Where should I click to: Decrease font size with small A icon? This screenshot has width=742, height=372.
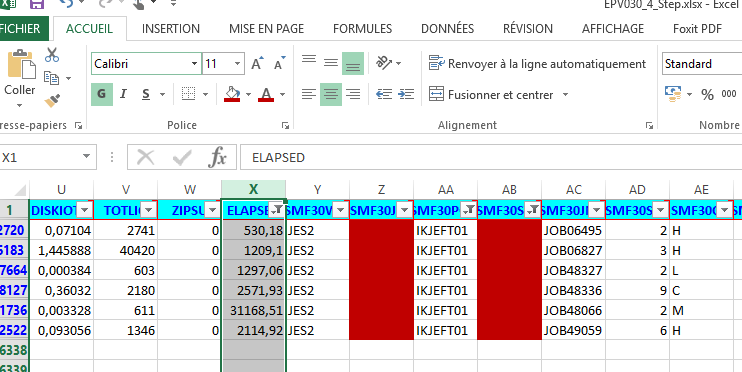280,64
